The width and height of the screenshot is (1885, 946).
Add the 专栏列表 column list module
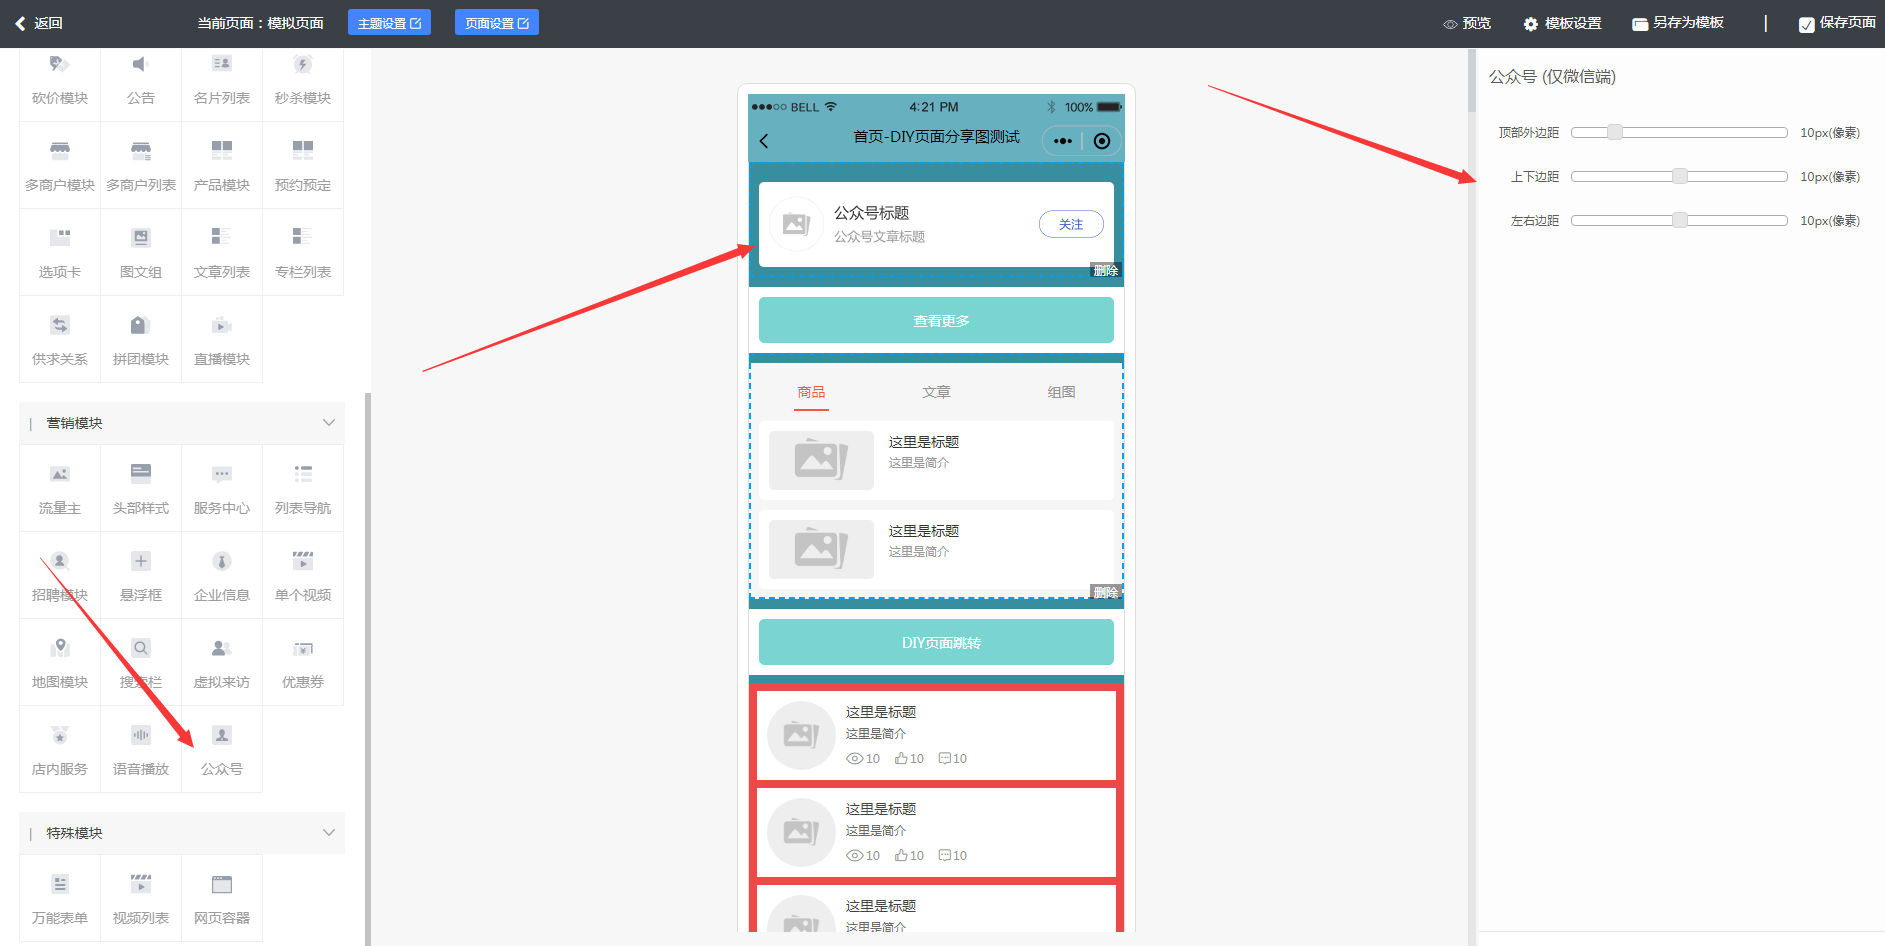point(303,253)
